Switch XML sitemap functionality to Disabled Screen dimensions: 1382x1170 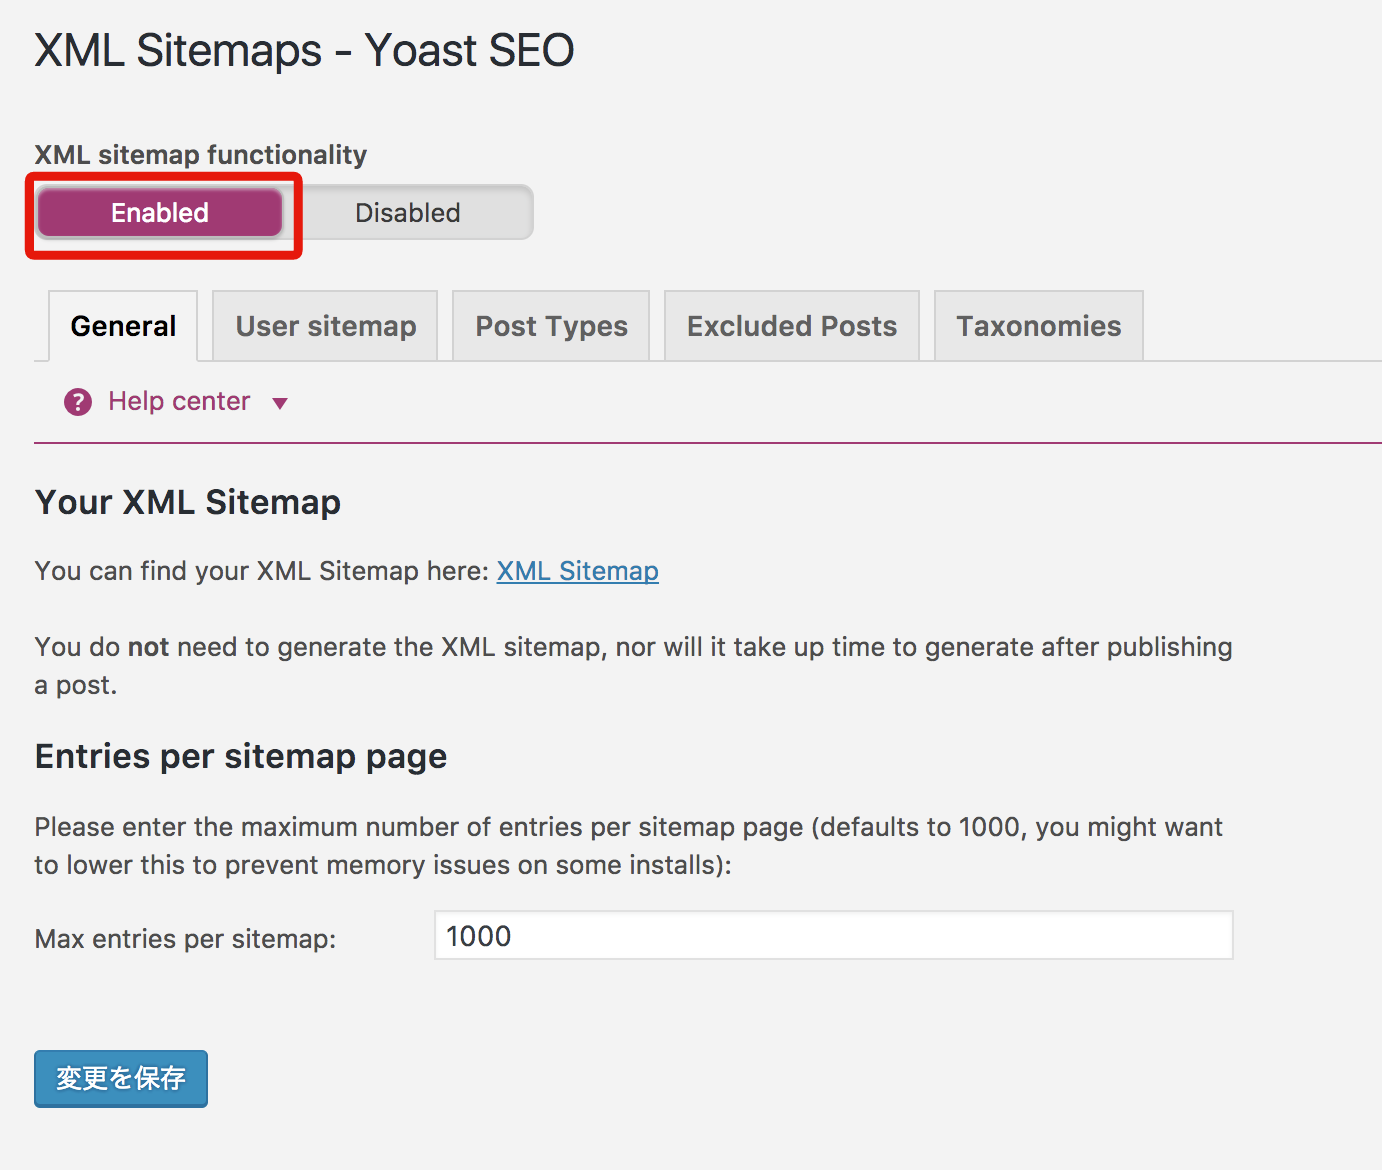[x=408, y=213]
